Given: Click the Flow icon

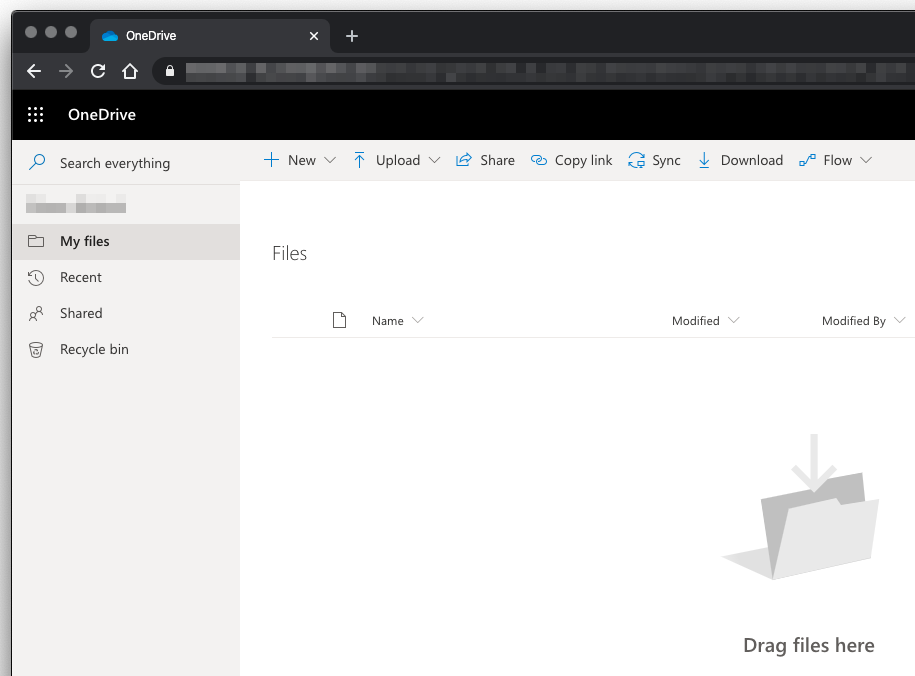Looking at the screenshot, I should [807, 160].
